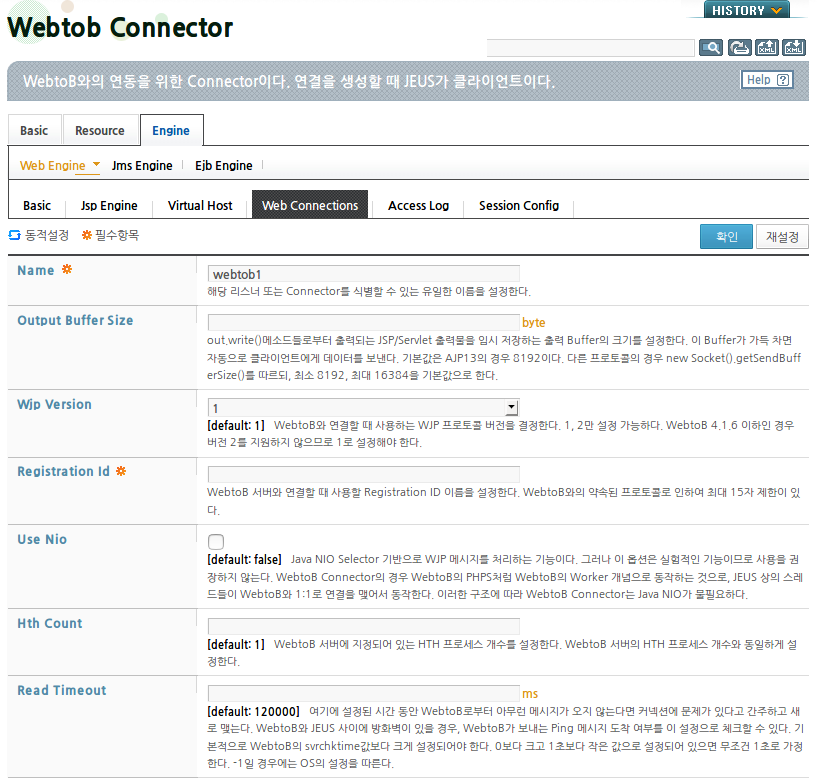817x781 pixels.
Task: Click the Use Nio label
Action: coord(42,539)
